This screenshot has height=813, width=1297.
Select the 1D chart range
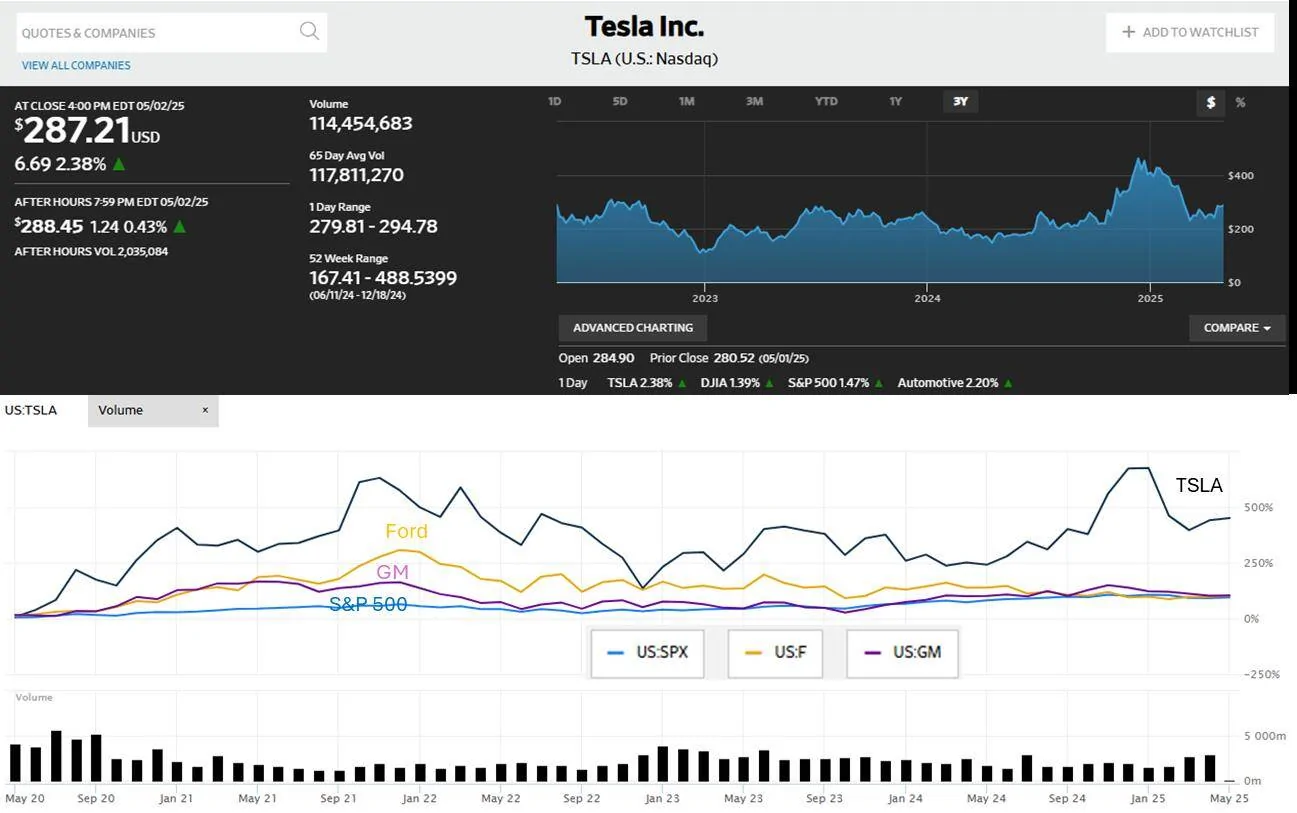coord(555,101)
